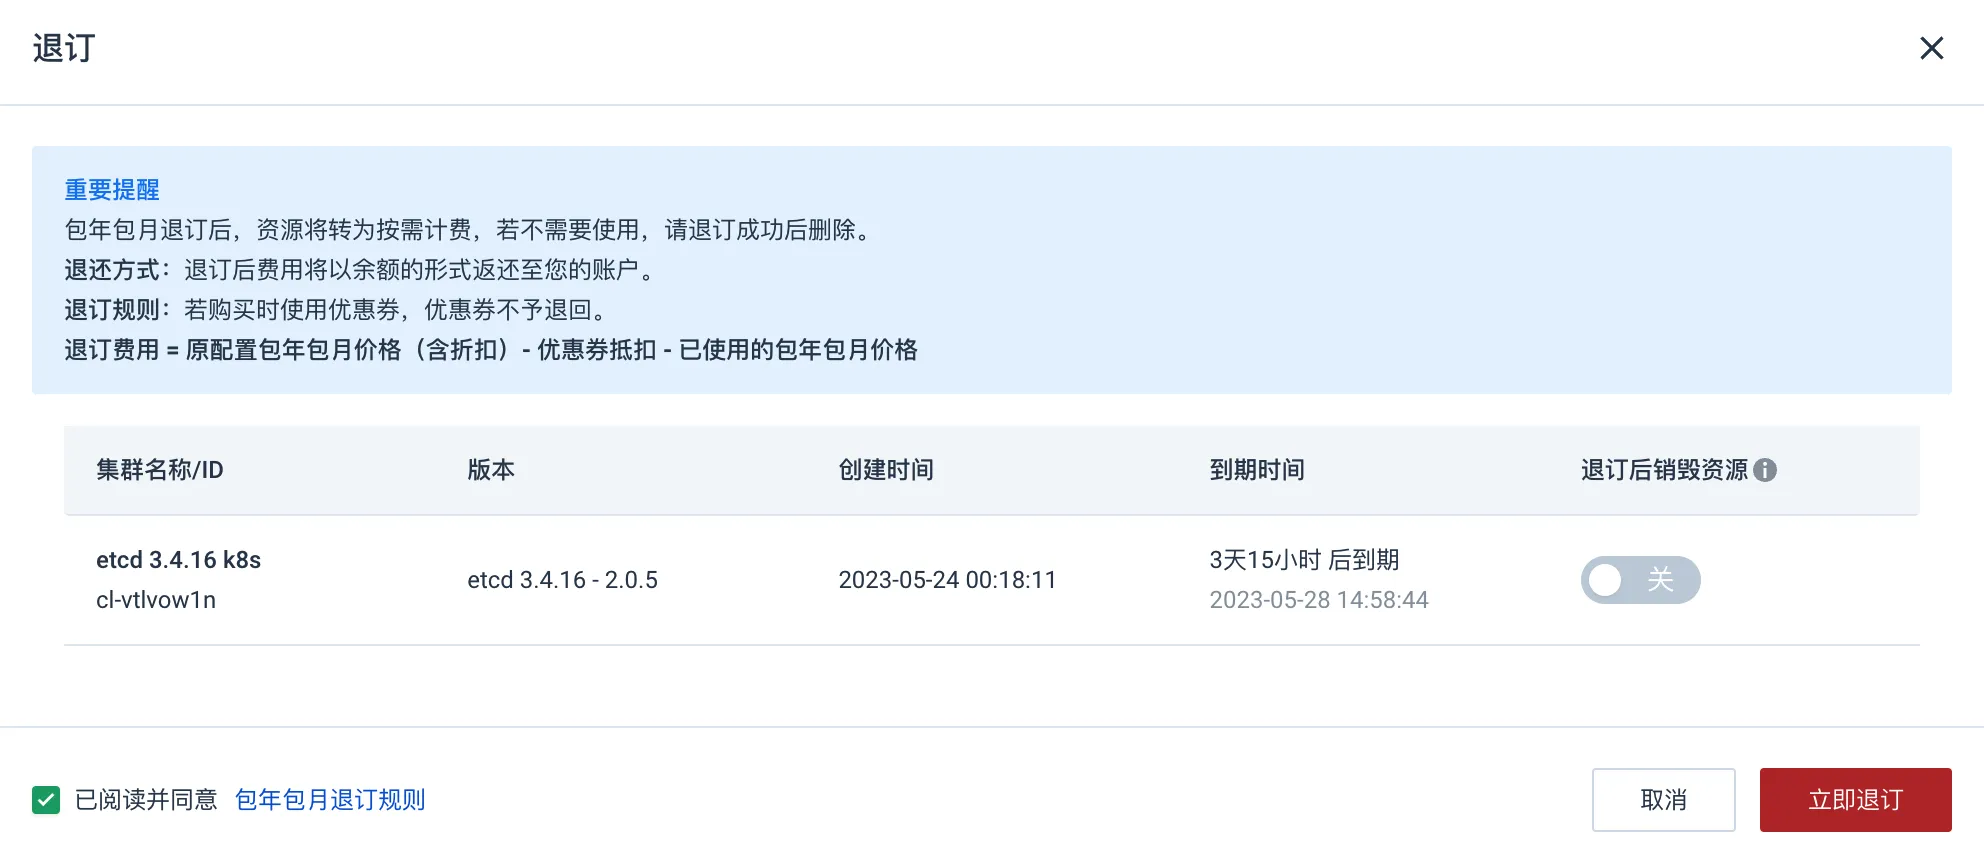Select cluster name etcd 3.4.16 k8s
The width and height of the screenshot is (1984, 864).
click(x=178, y=560)
